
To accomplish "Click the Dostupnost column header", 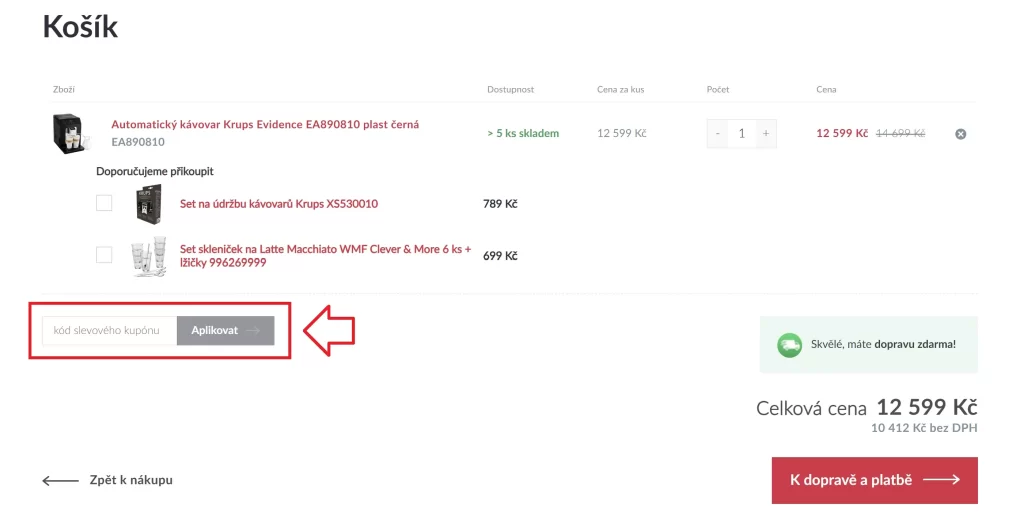I will [511, 89].
